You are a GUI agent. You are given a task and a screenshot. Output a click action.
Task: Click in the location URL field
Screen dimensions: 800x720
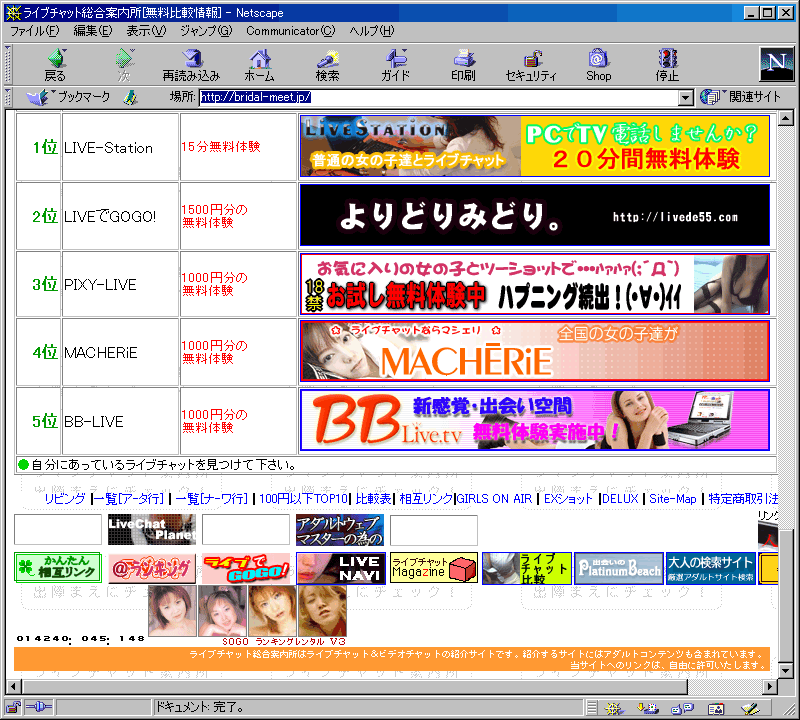[439, 97]
